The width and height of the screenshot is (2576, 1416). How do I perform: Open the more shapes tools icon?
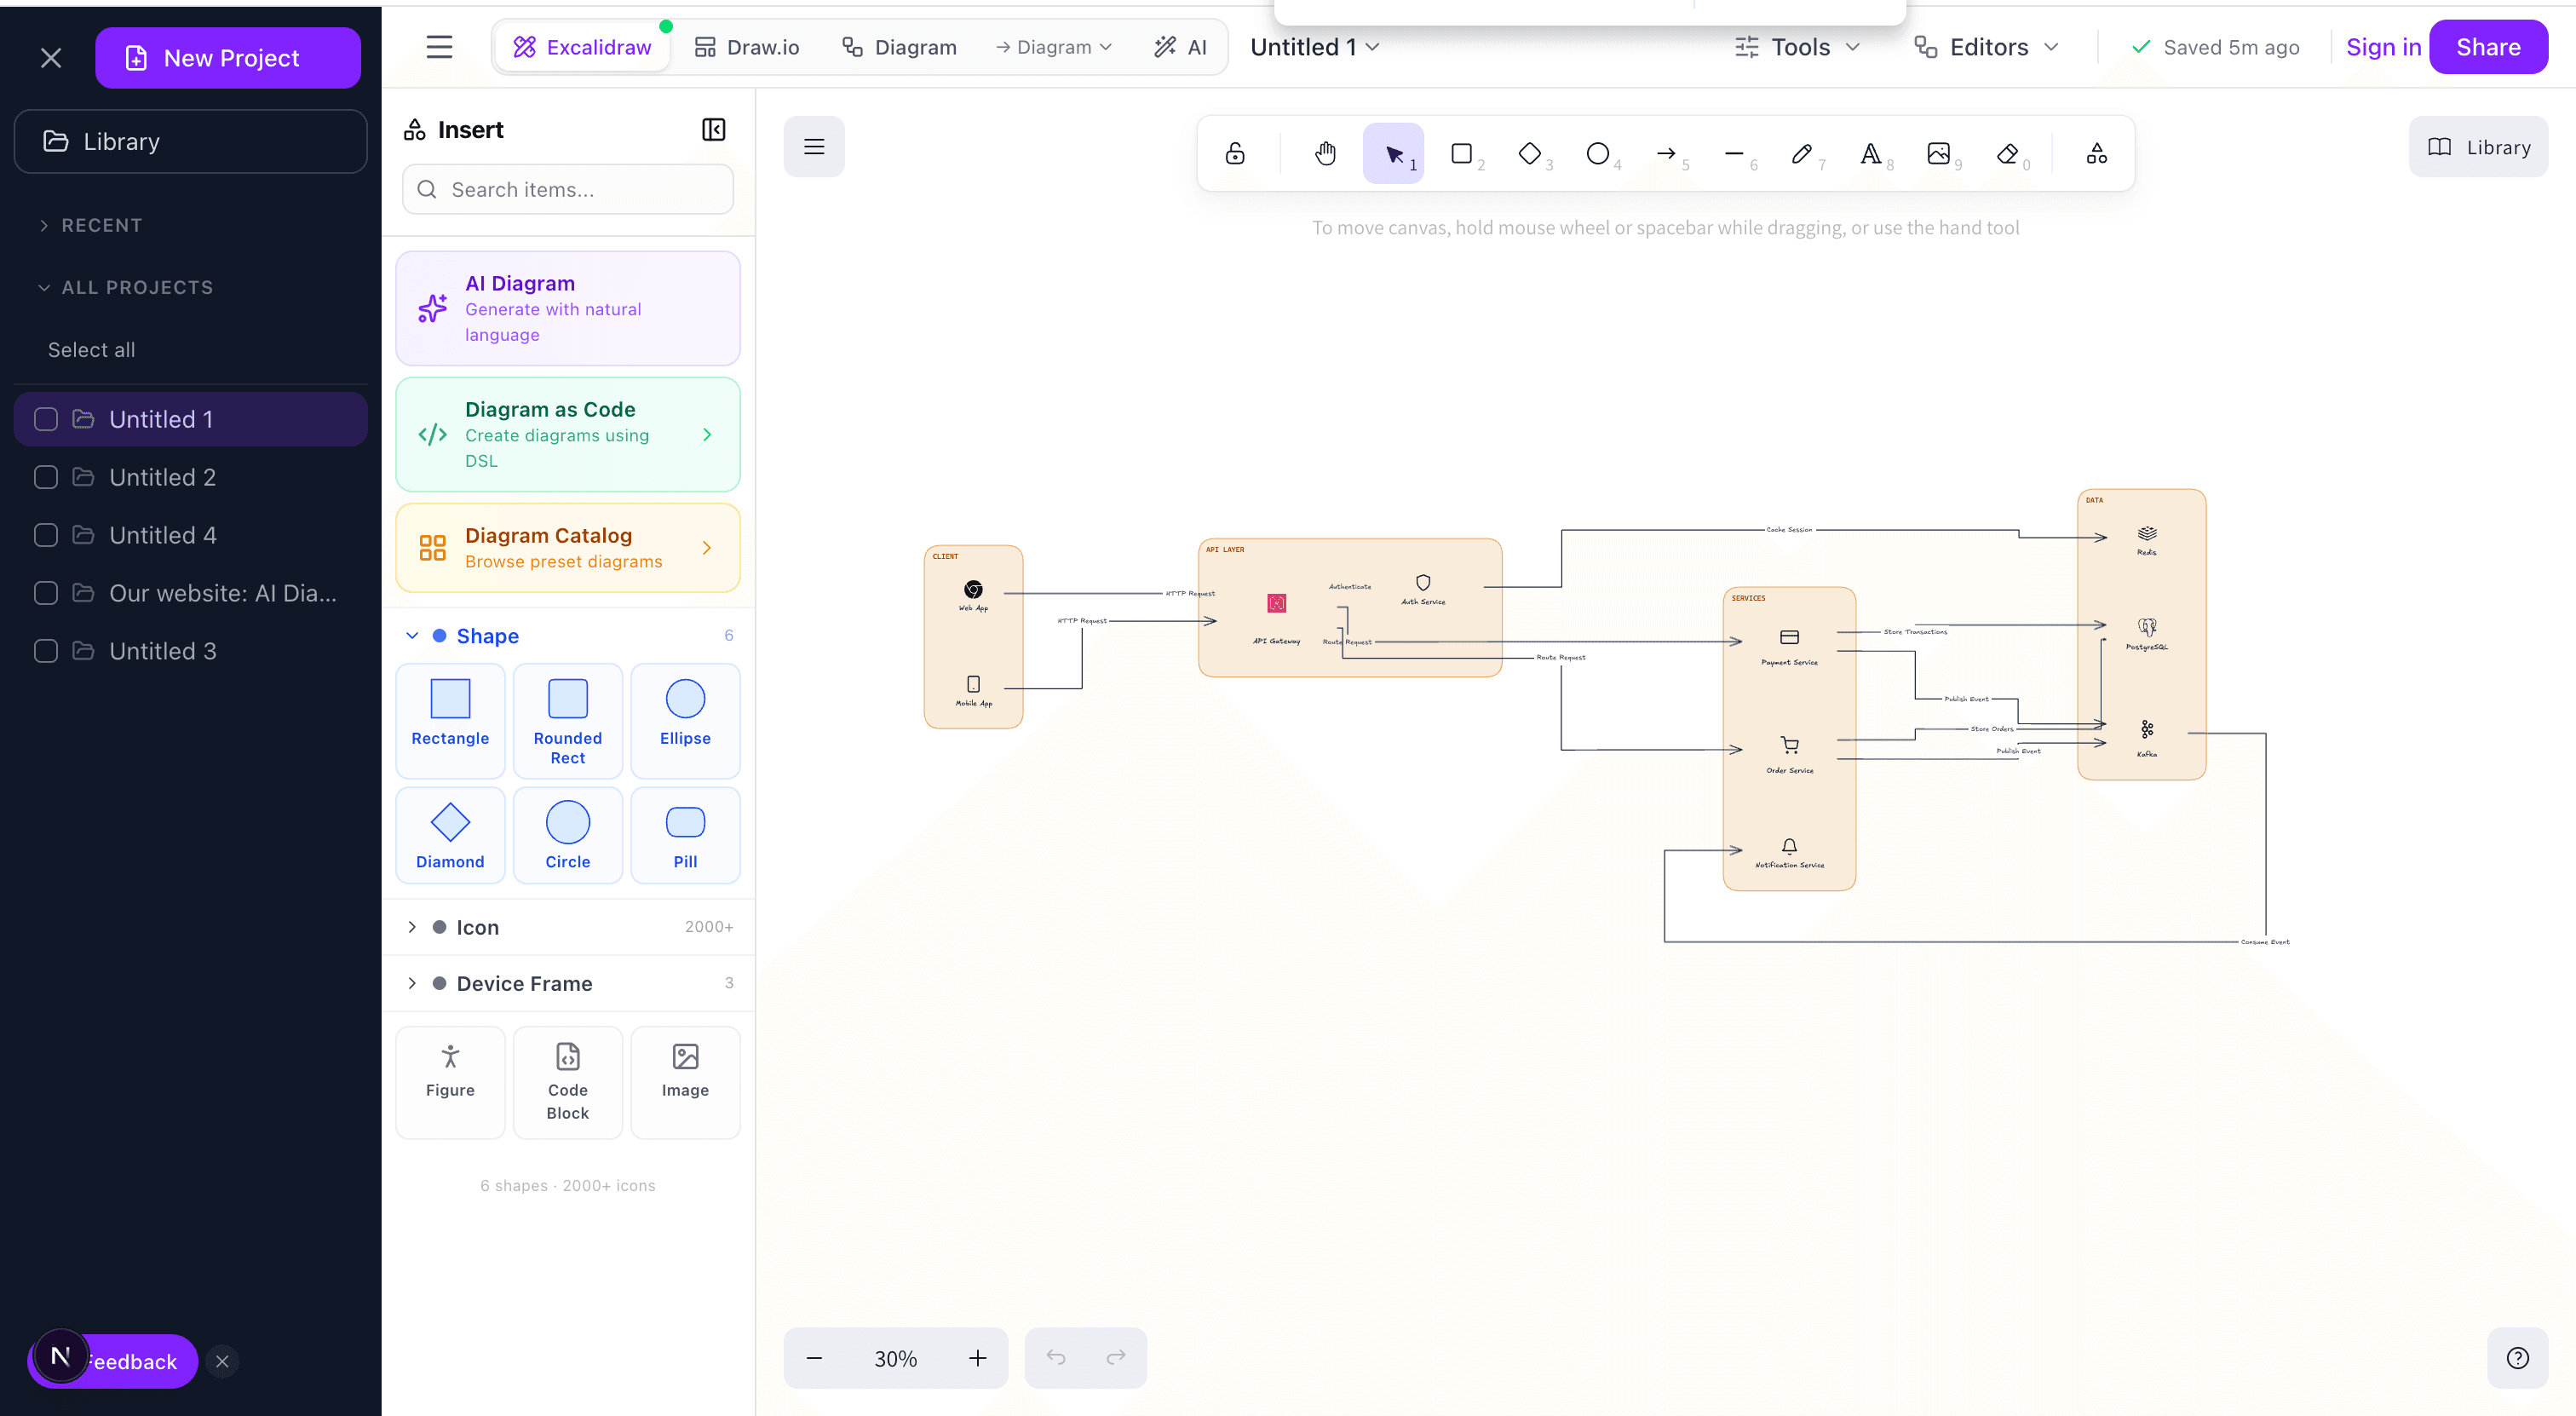click(2096, 153)
